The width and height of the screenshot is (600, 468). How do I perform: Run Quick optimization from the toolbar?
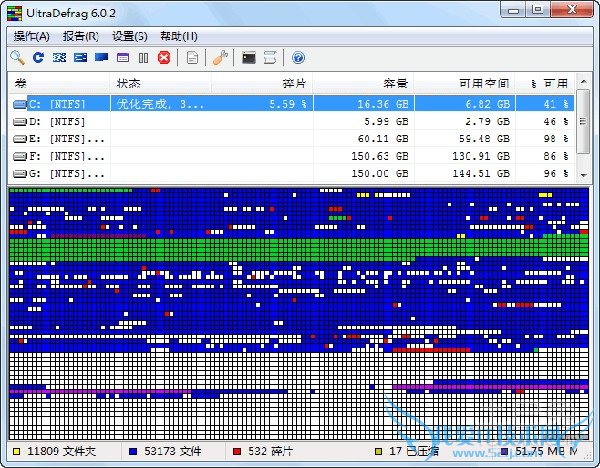point(80,58)
